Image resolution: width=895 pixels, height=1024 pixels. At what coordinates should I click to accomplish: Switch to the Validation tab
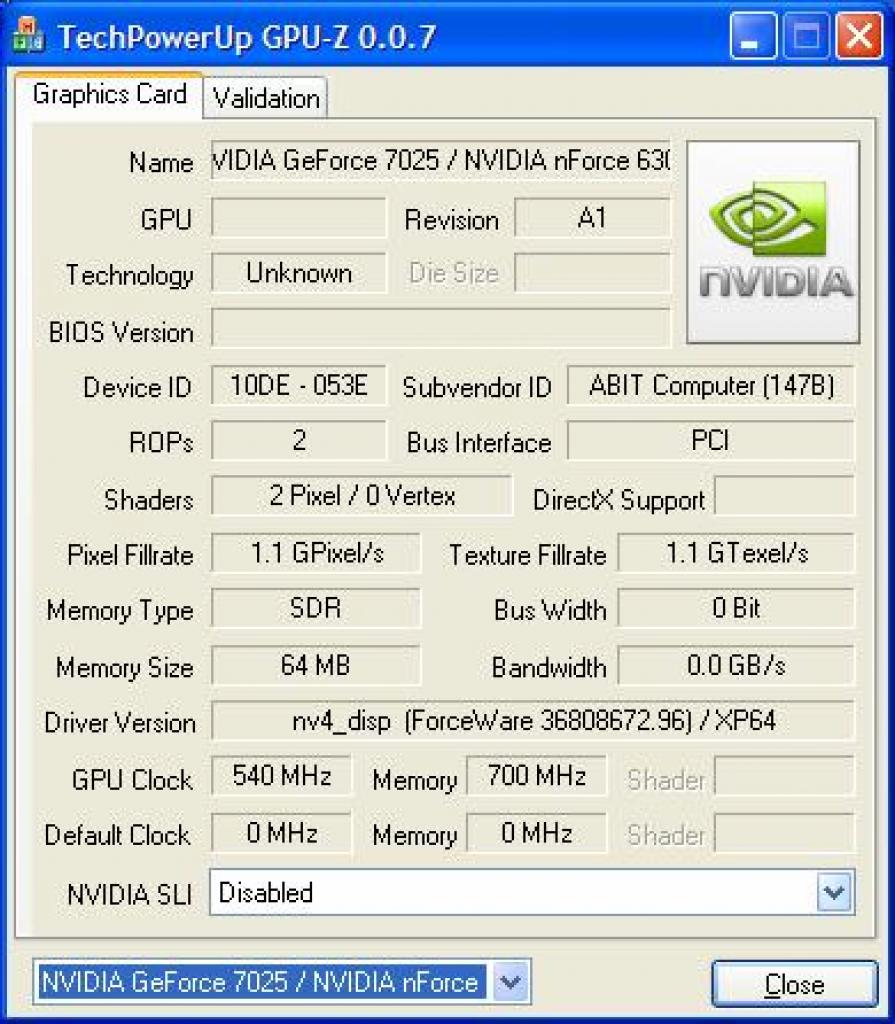click(265, 98)
